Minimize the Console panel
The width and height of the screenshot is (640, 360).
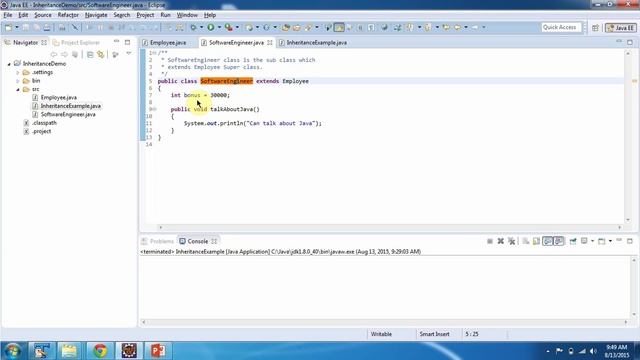click(x=619, y=241)
